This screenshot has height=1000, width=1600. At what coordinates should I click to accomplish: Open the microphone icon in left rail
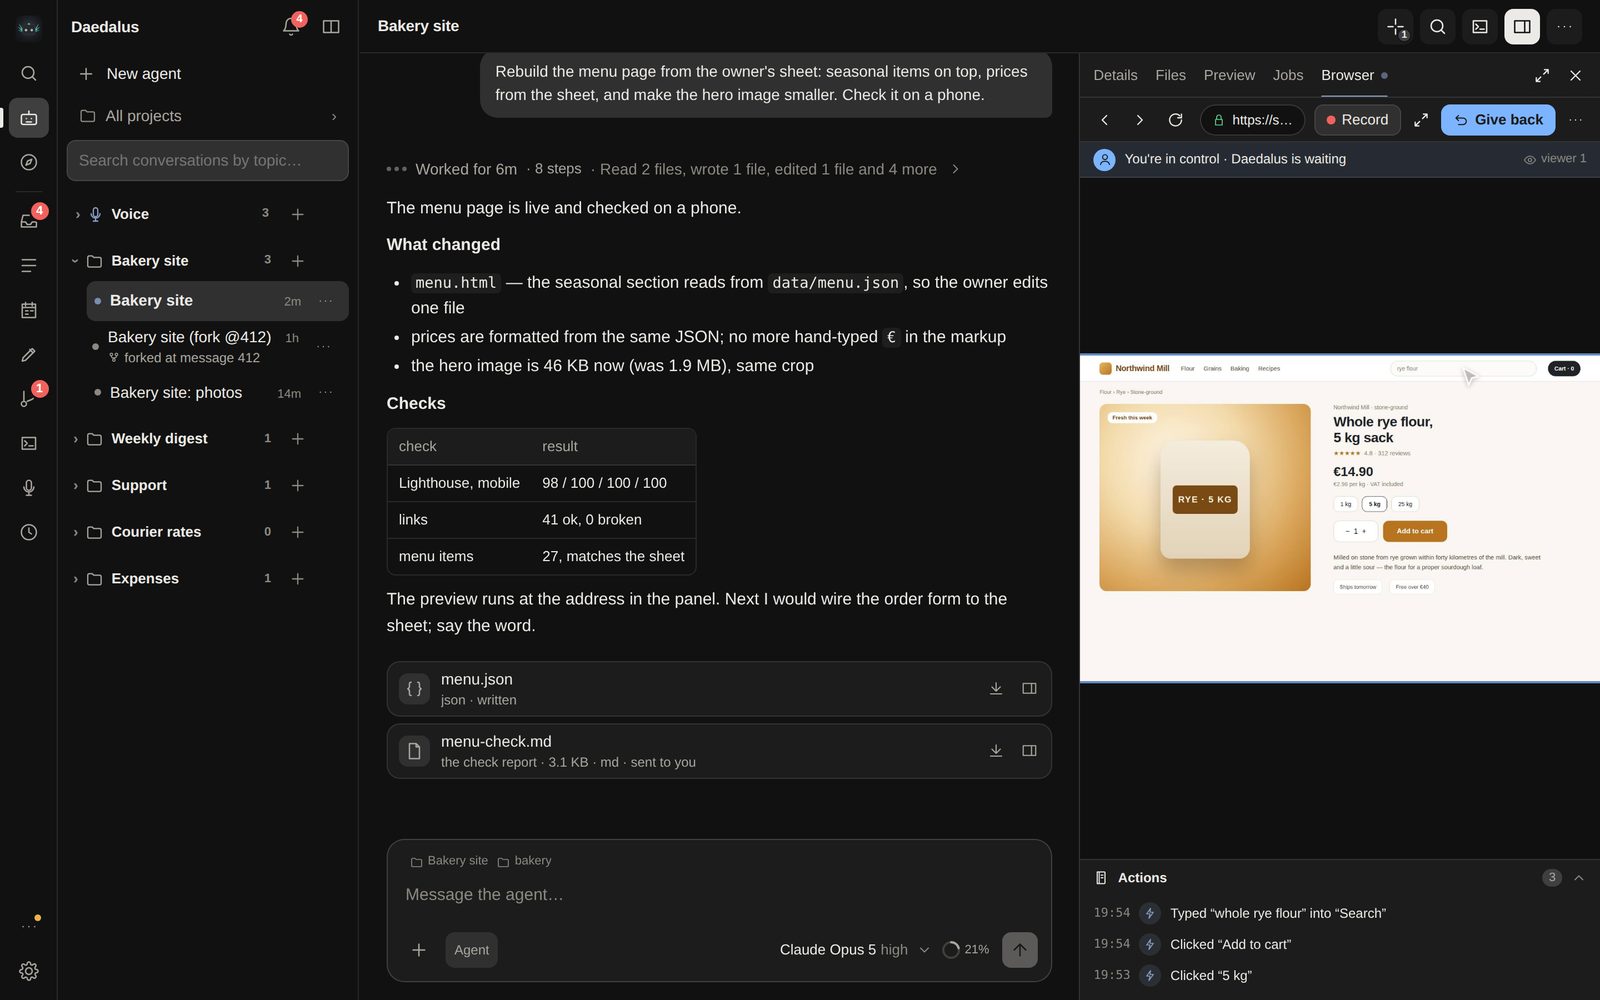pyautogui.click(x=29, y=487)
